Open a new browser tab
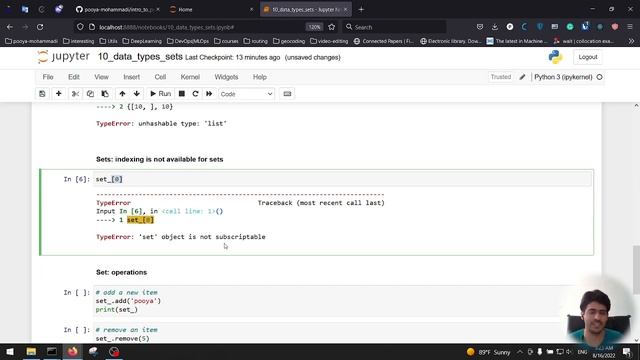The height and width of the screenshot is (360, 640). click(361, 9)
